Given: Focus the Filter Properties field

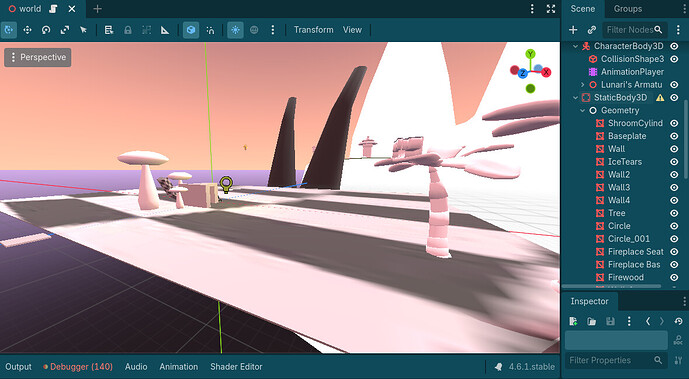Looking at the screenshot, I should pos(616,360).
